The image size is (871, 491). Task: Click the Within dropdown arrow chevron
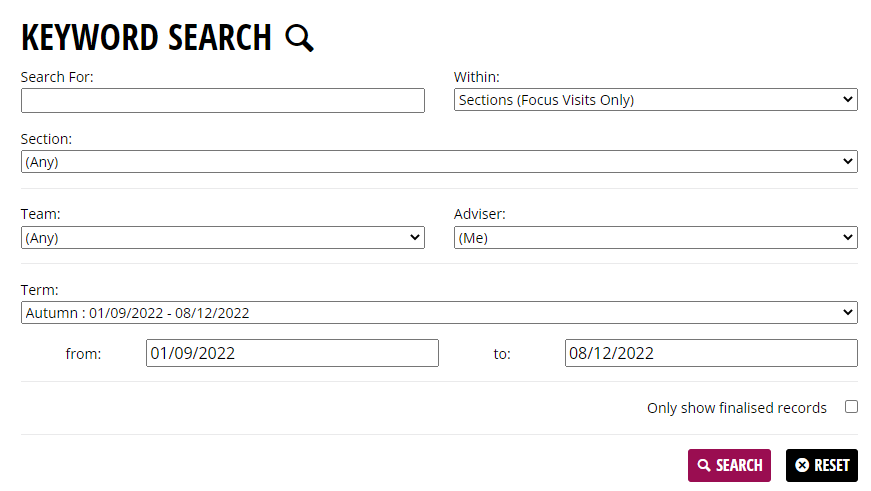(x=848, y=100)
